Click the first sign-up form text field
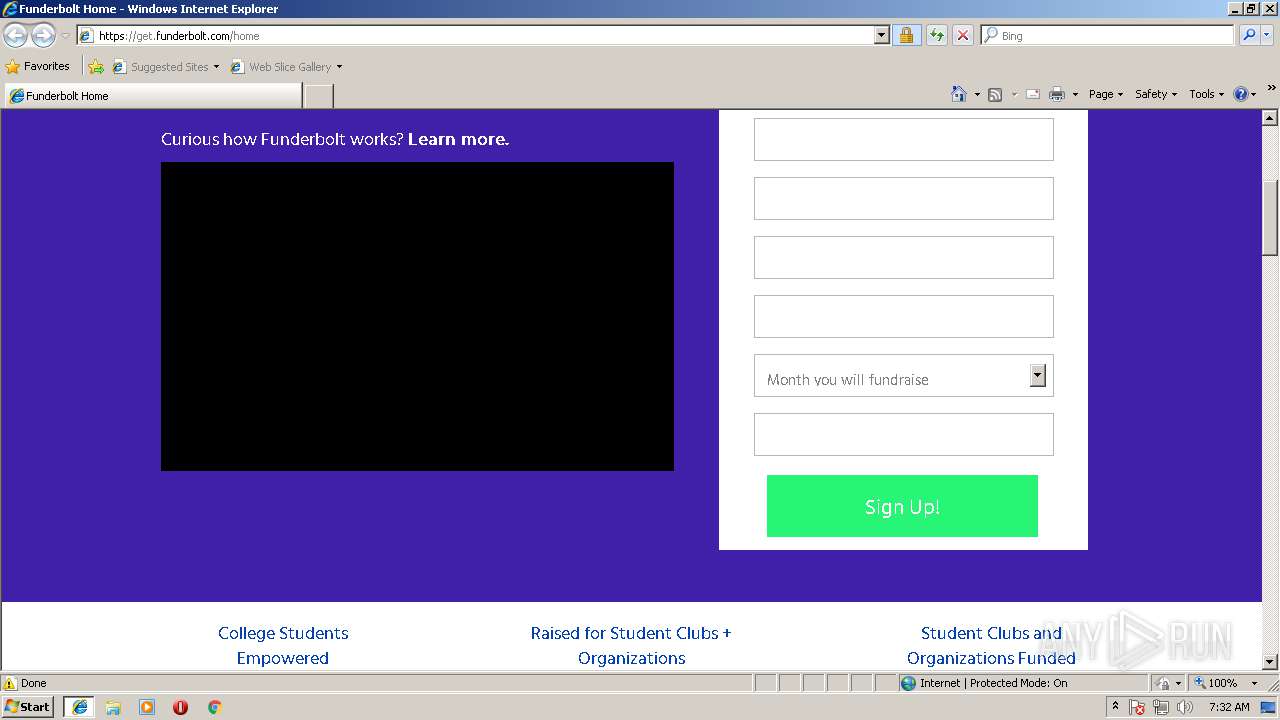Viewport: 1280px width, 720px height. click(x=903, y=139)
